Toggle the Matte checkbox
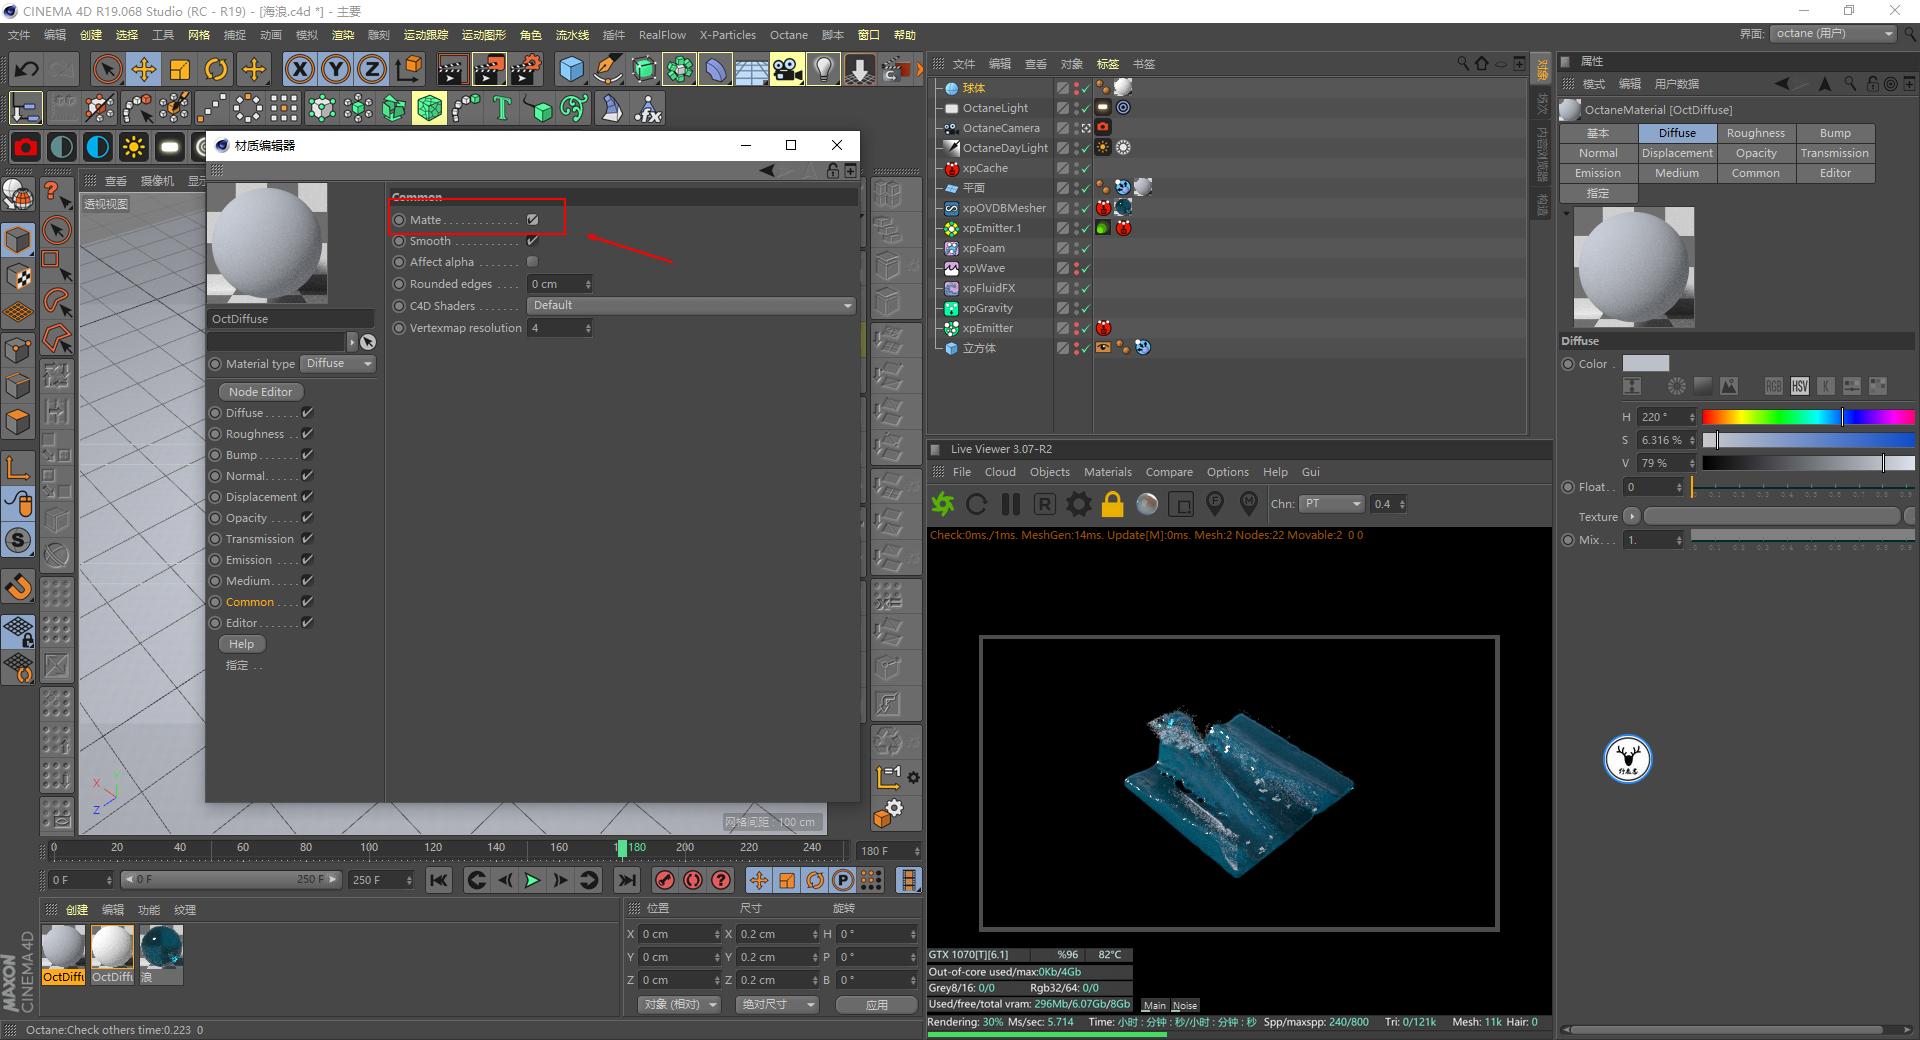Viewport: 1920px width, 1040px height. 532,219
